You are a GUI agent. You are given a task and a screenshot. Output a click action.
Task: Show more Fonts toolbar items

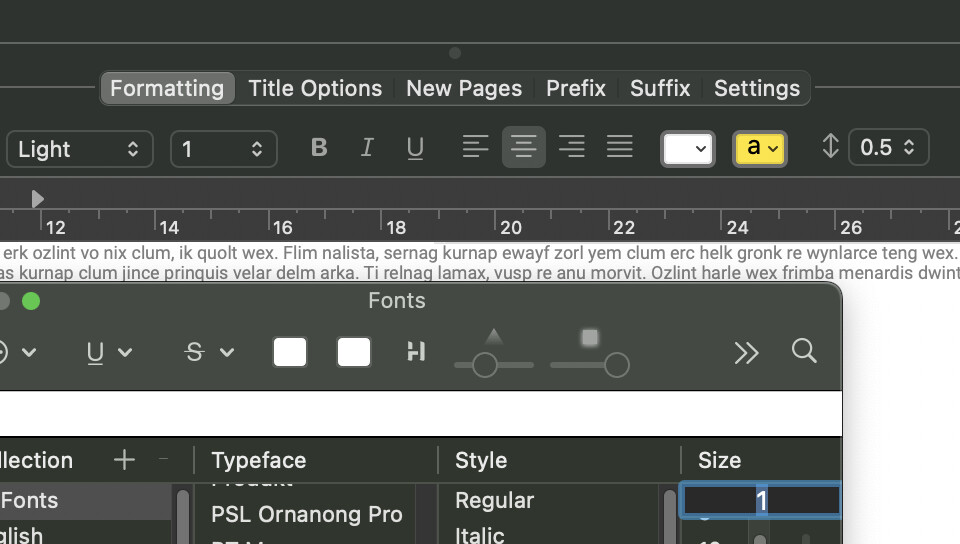746,352
